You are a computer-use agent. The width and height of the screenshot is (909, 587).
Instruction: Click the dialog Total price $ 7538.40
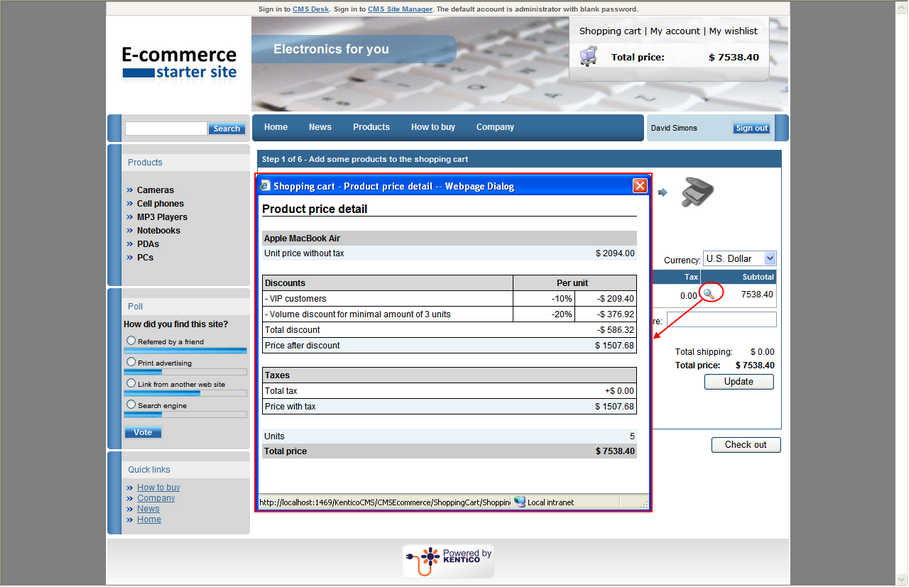coord(615,451)
